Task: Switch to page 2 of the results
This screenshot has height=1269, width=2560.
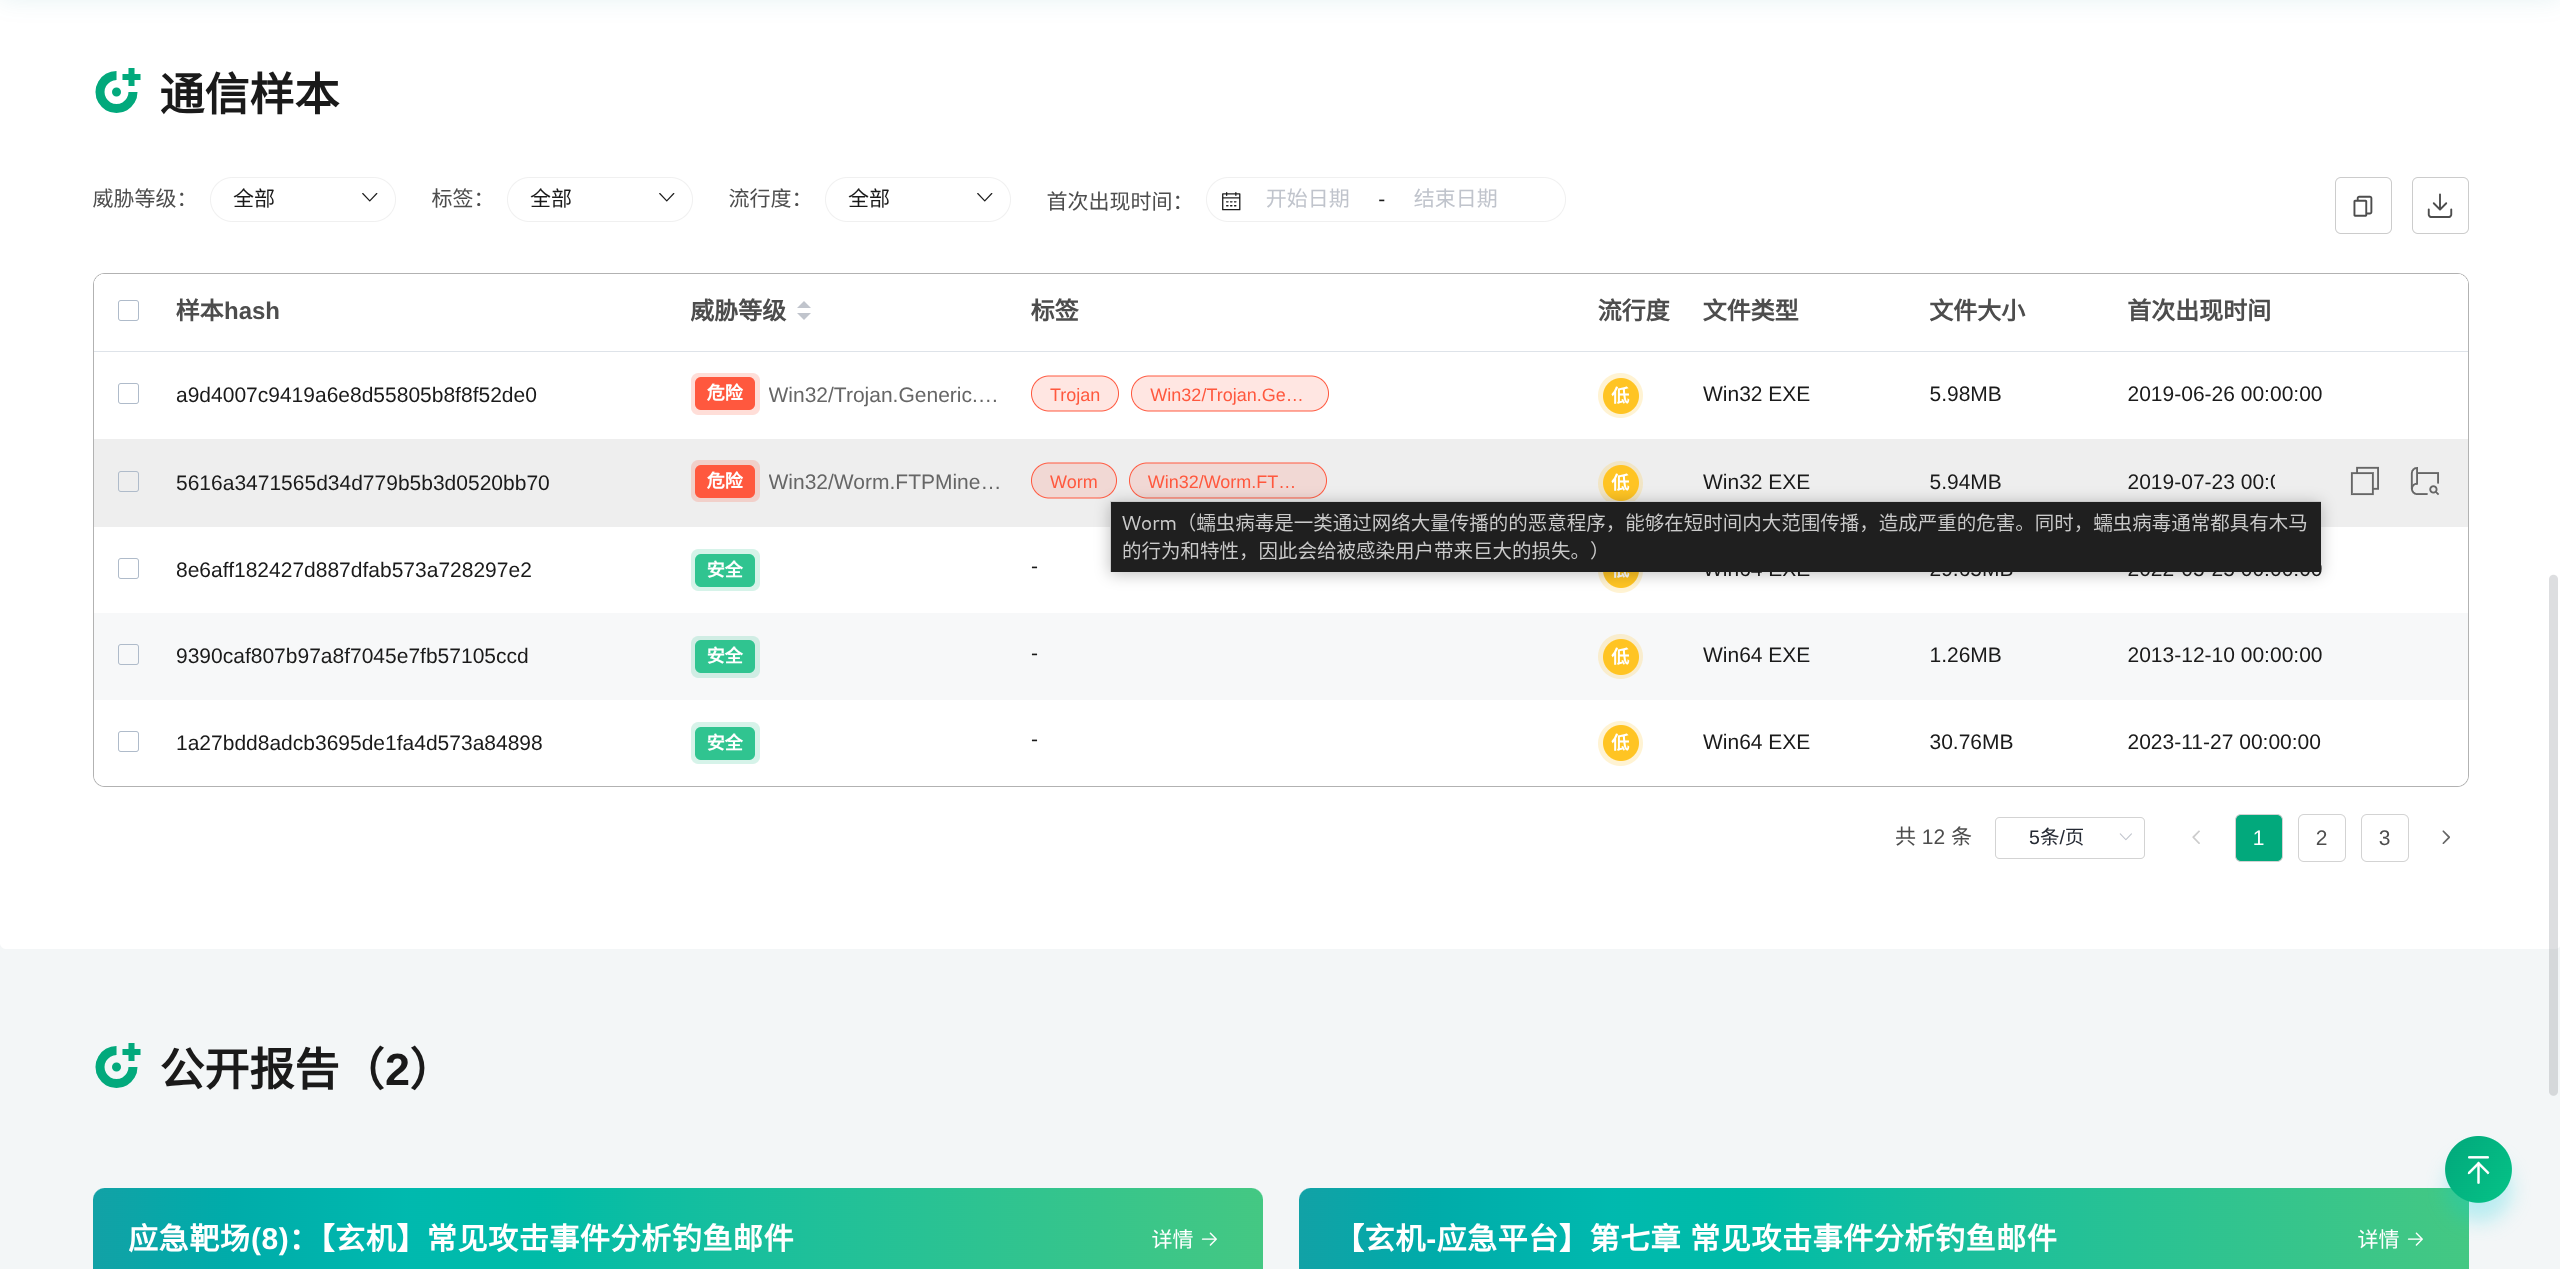Action: (x=2321, y=838)
